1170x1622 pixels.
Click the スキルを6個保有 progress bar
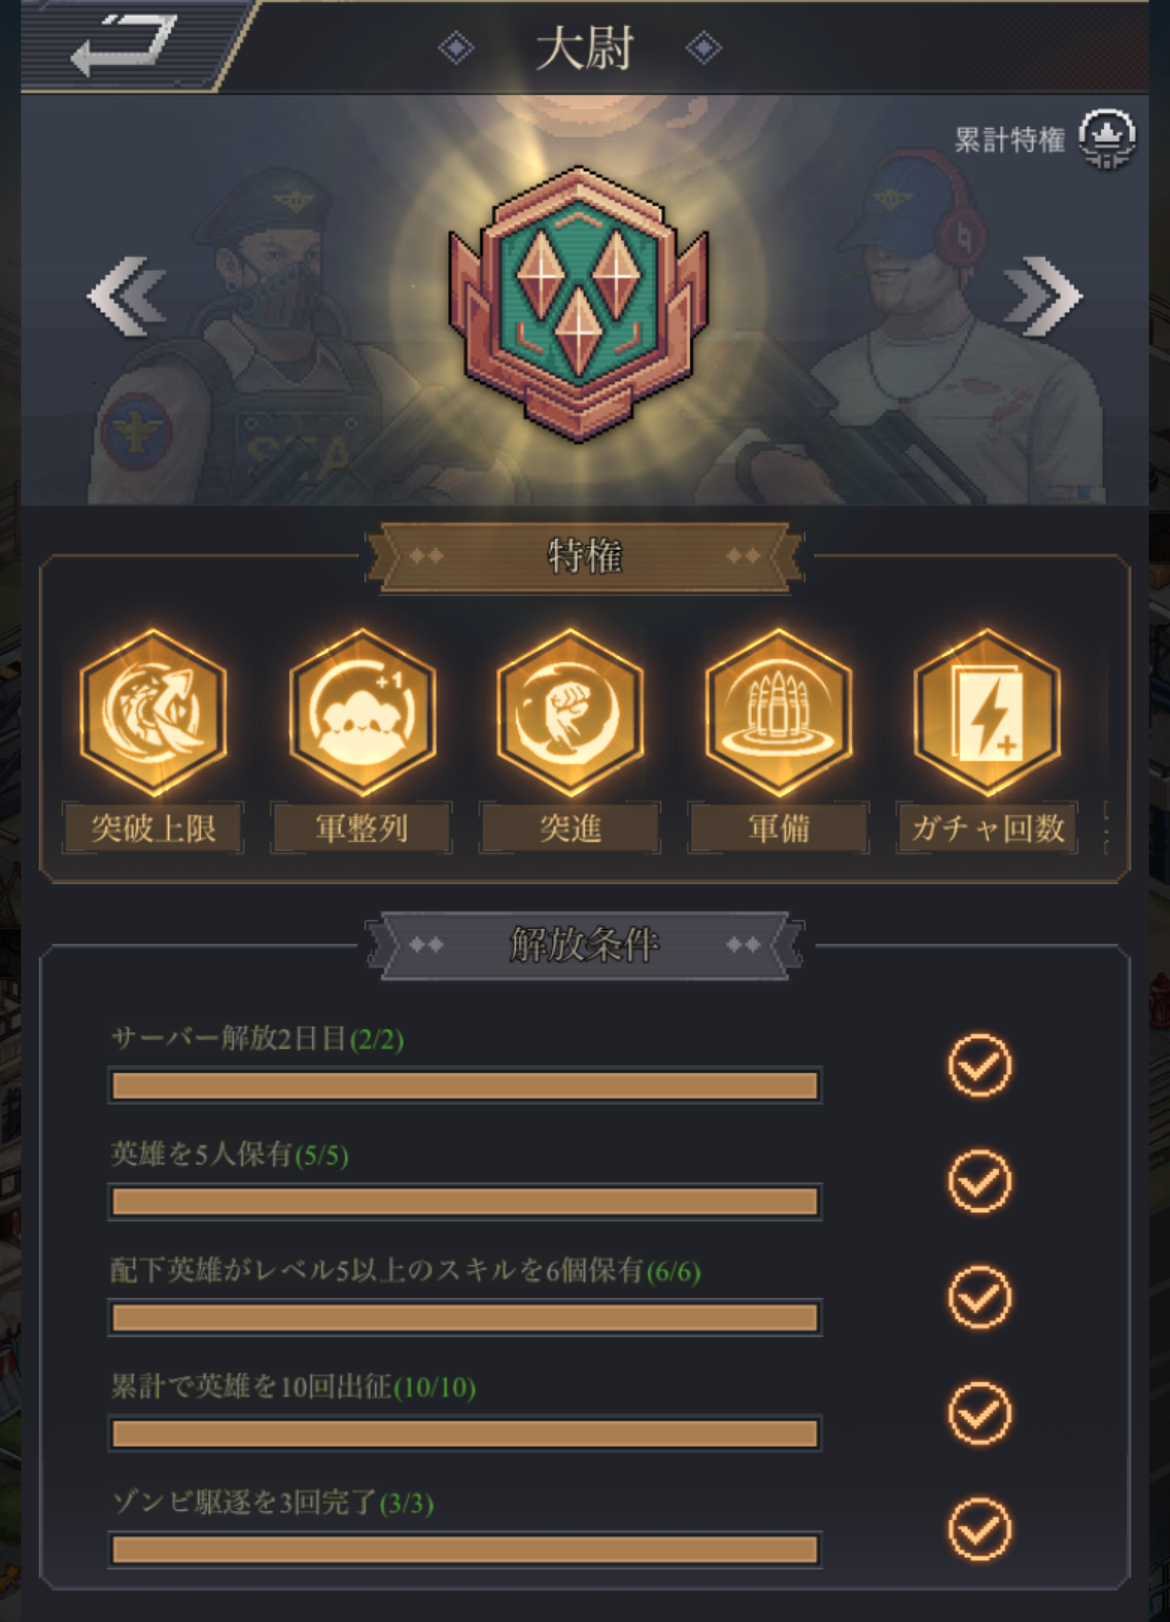tap(465, 1318)
